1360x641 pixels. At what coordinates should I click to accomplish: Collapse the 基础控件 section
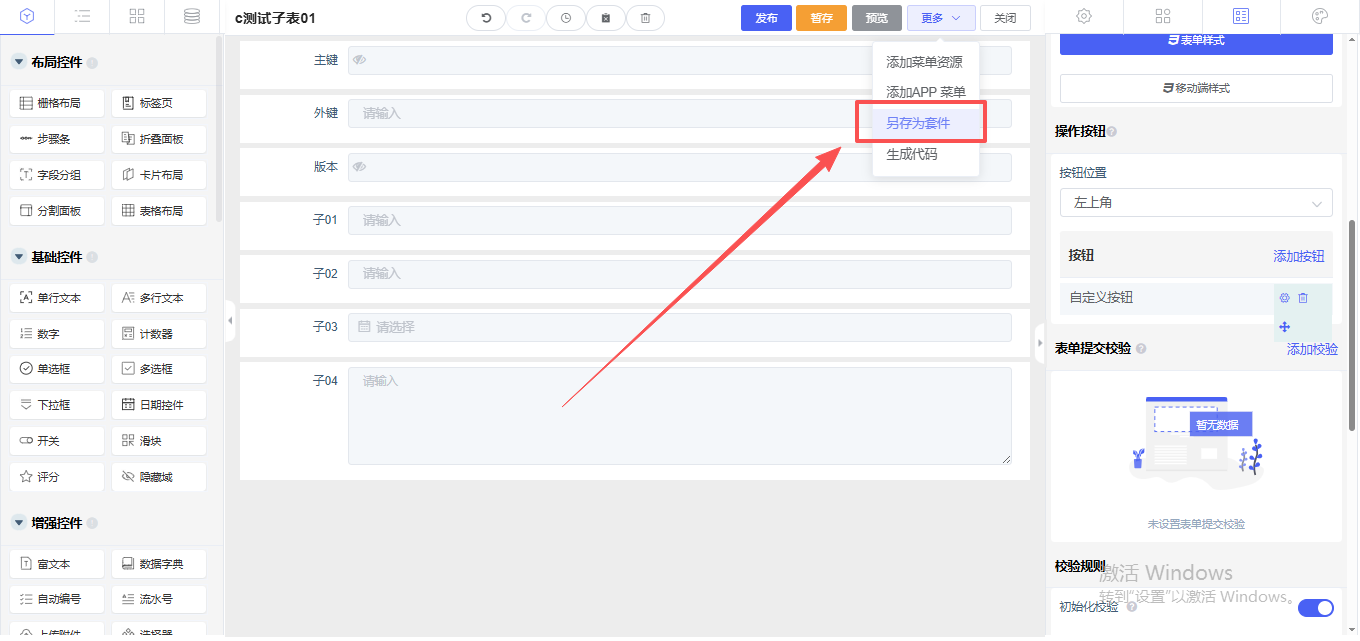tap(18, 257)
